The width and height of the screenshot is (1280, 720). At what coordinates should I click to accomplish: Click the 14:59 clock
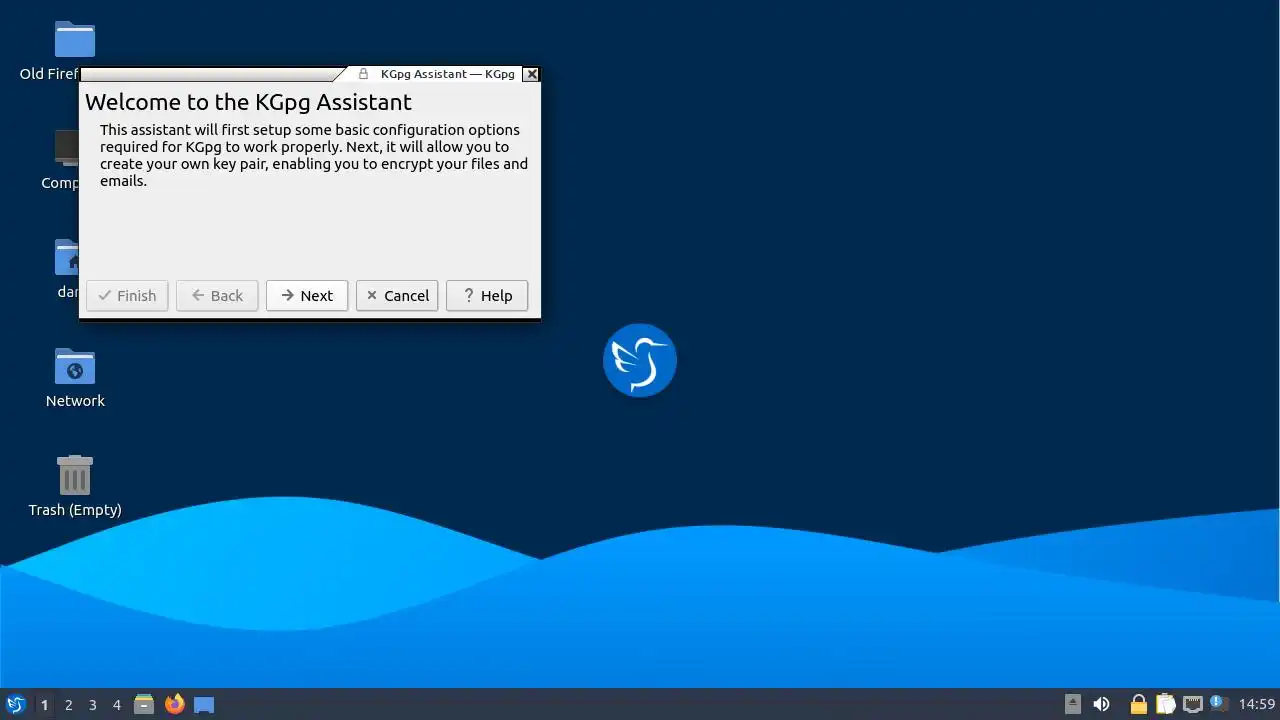click(x=1257, y=705)
